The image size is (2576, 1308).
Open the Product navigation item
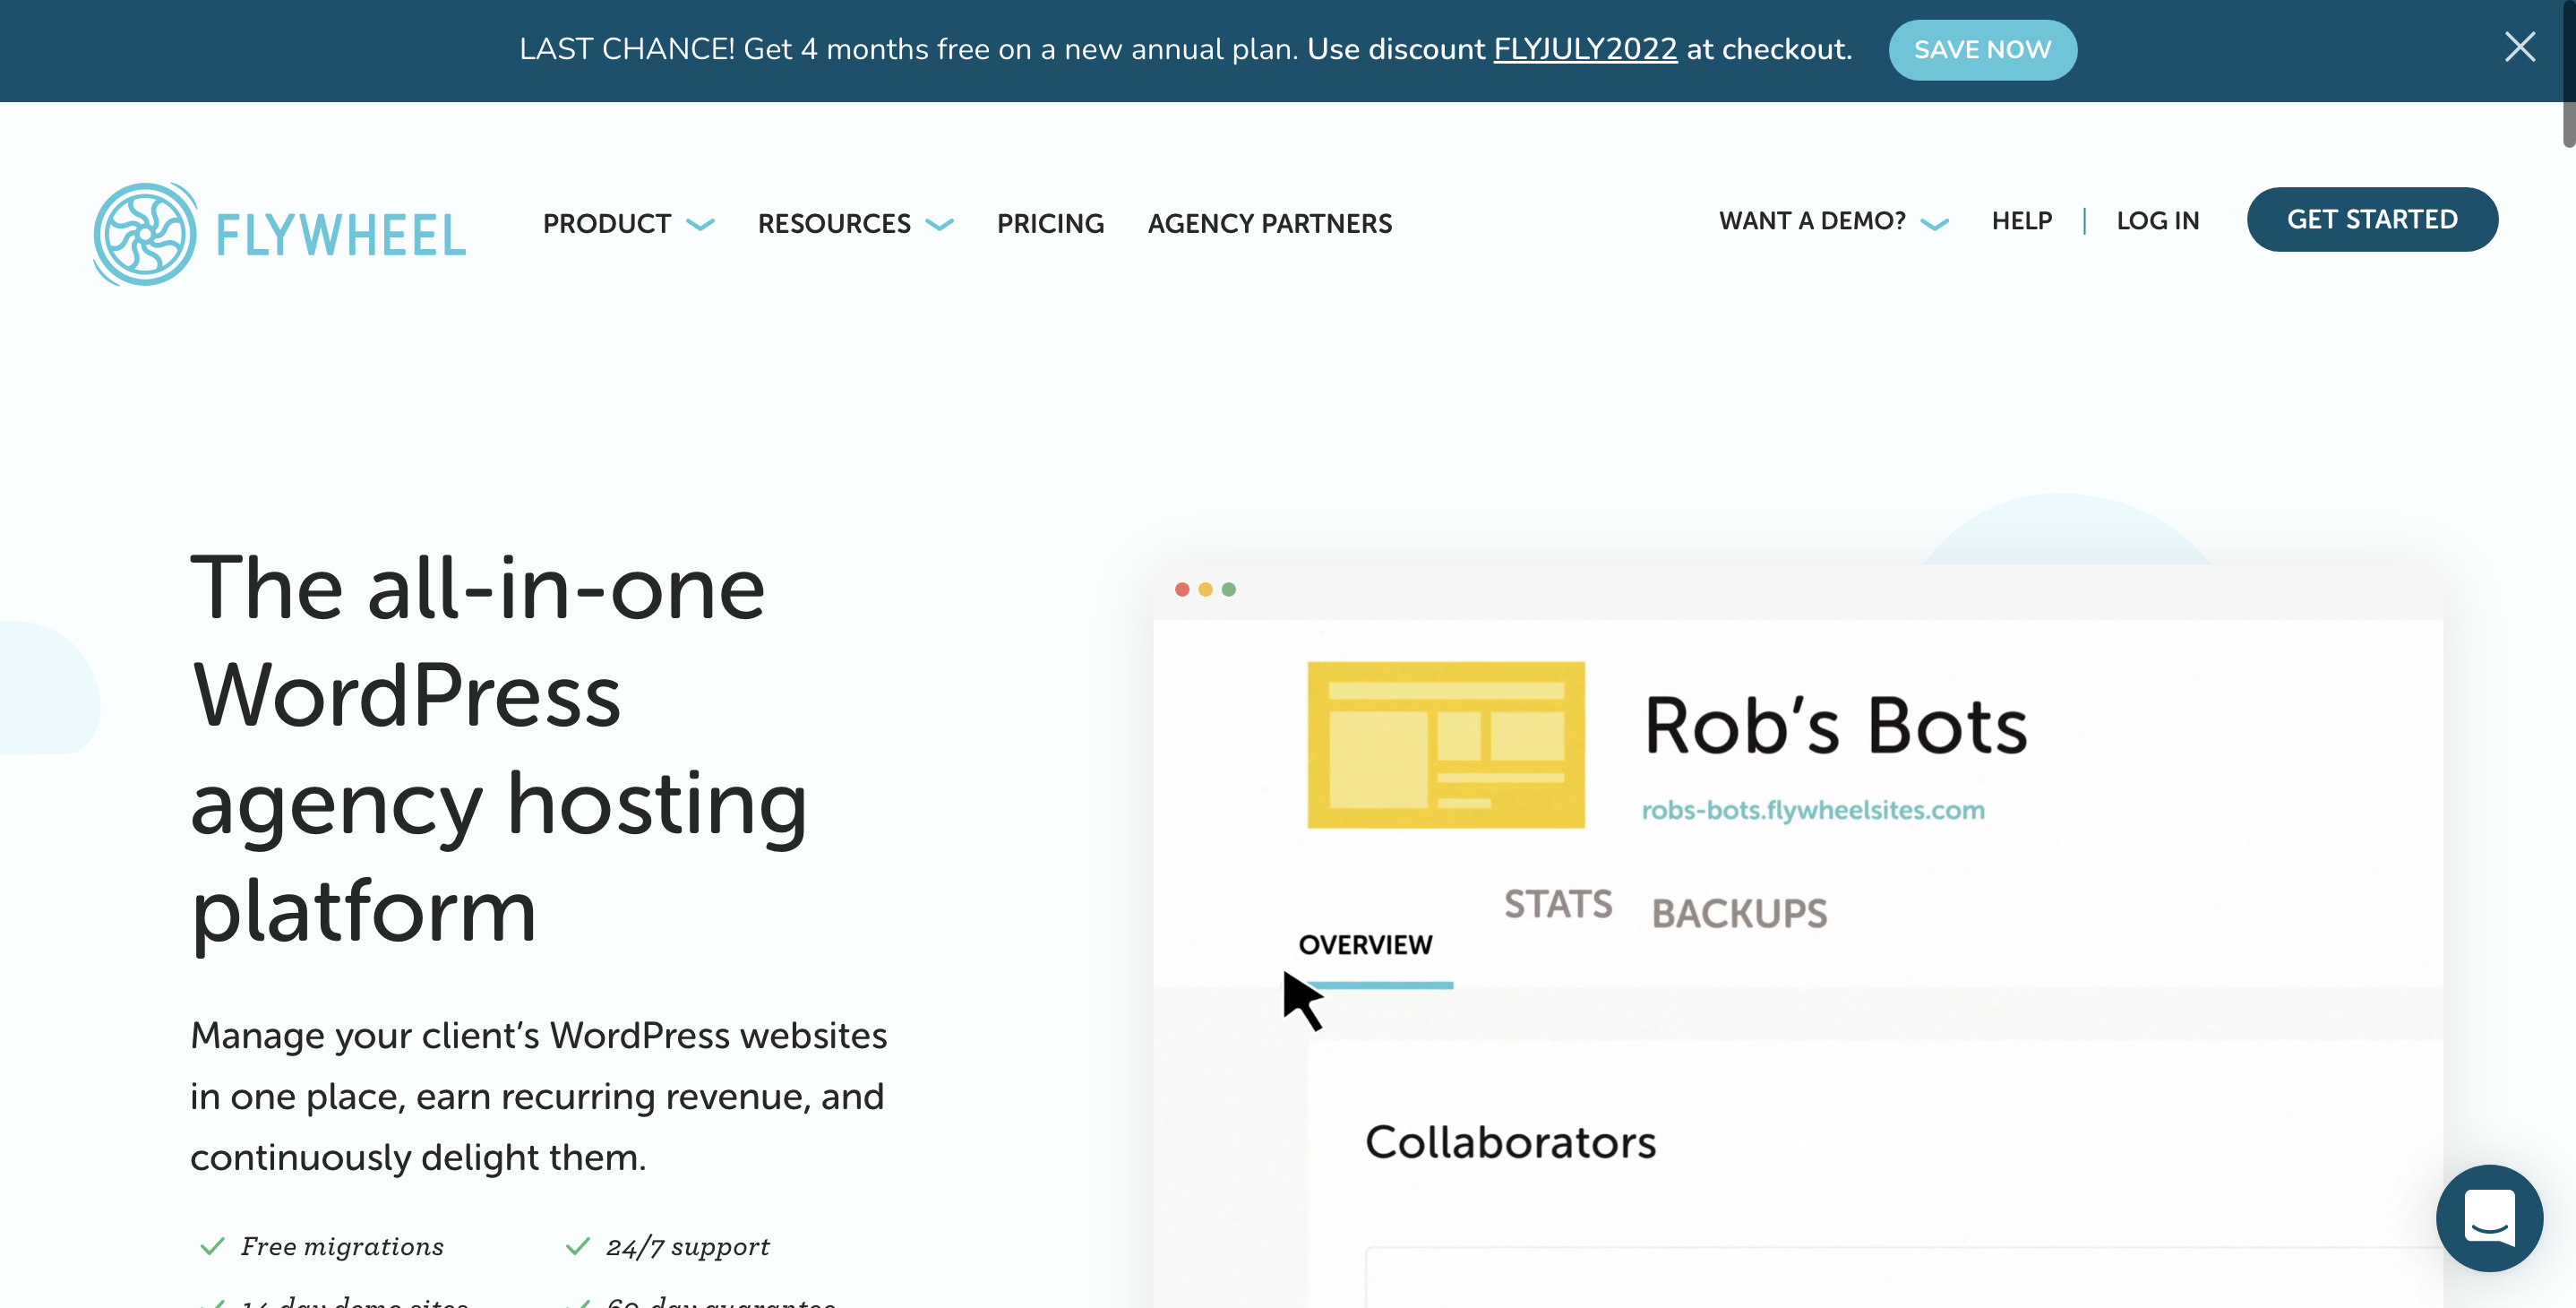pos(606,223)
